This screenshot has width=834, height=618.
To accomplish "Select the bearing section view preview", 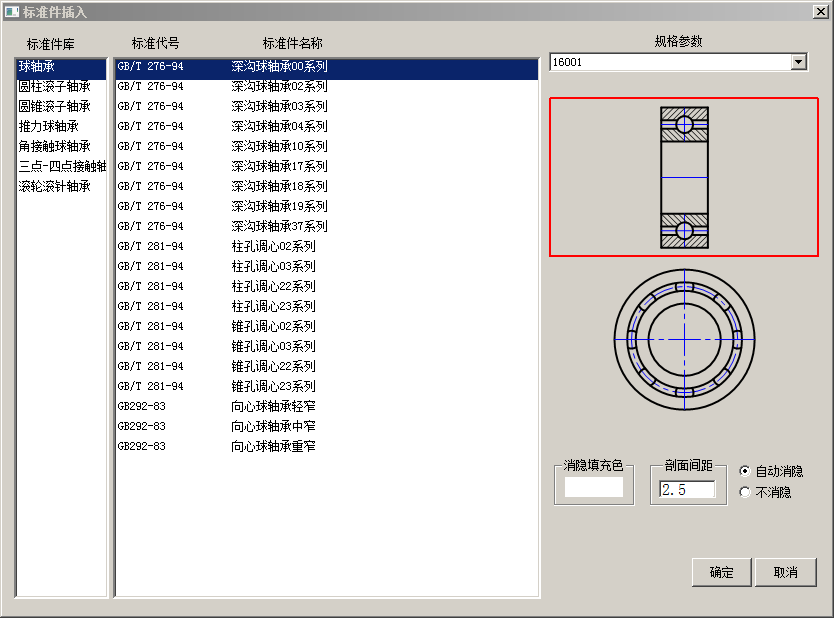I will (684, 177).
